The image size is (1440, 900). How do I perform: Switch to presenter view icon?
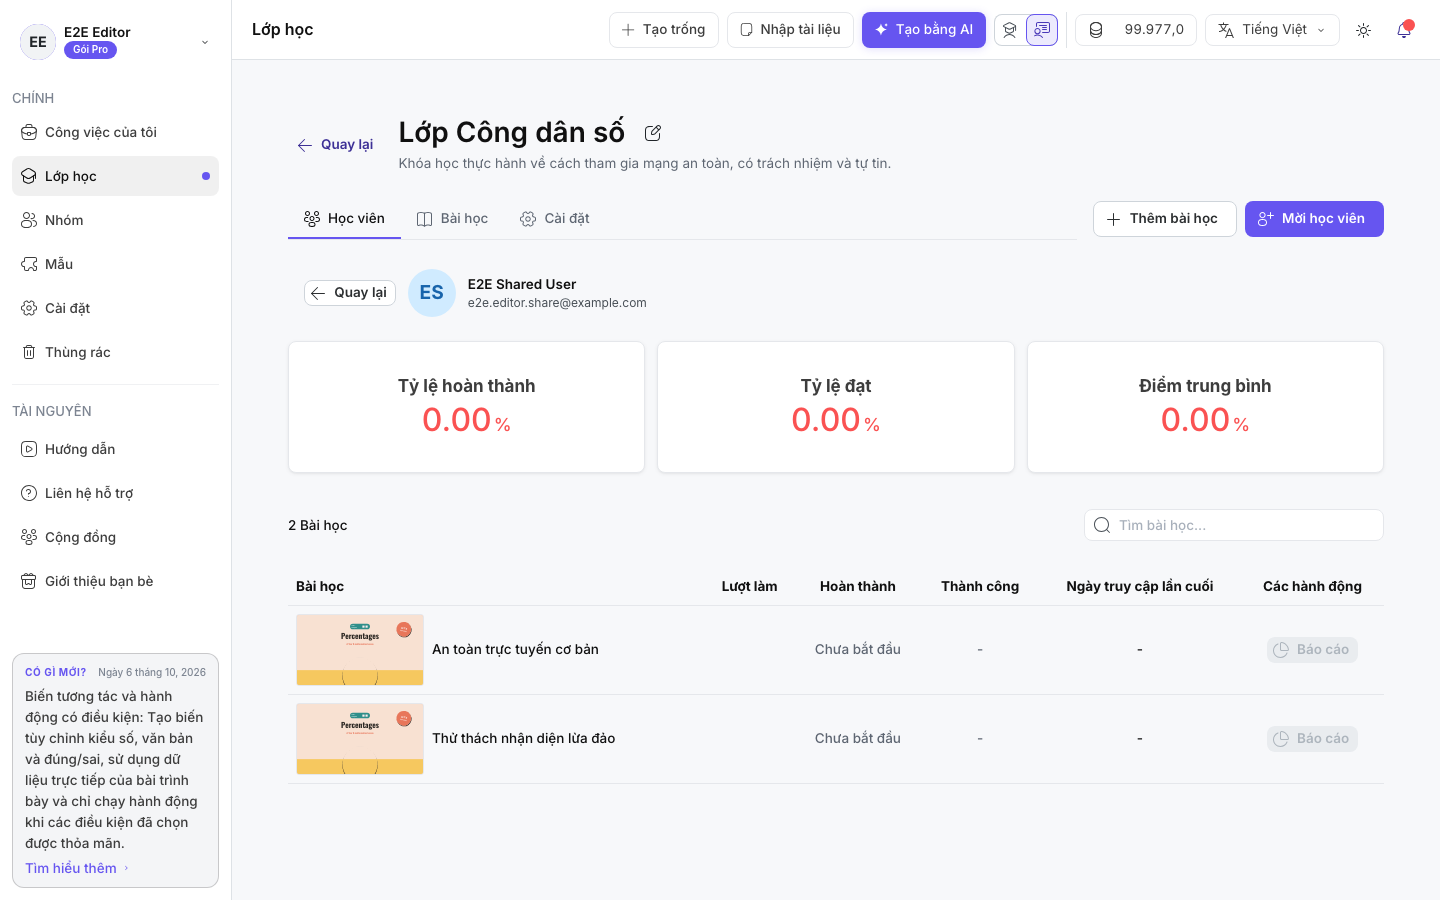pos(1042,30)
